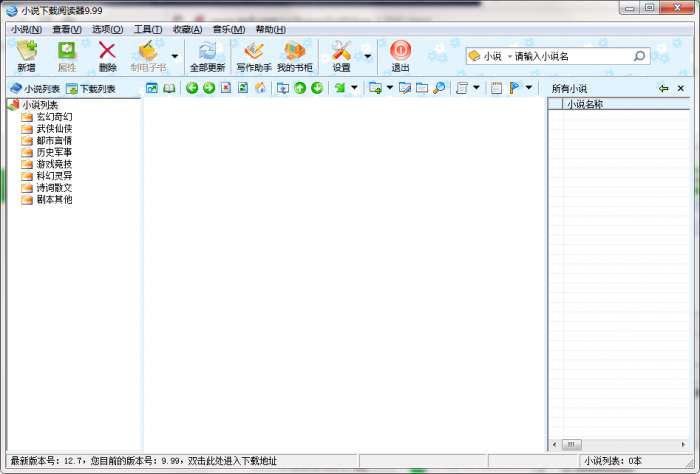Click the magnifier find icon in toolbar
Screen dimensions: 700x474
(439, 88)
